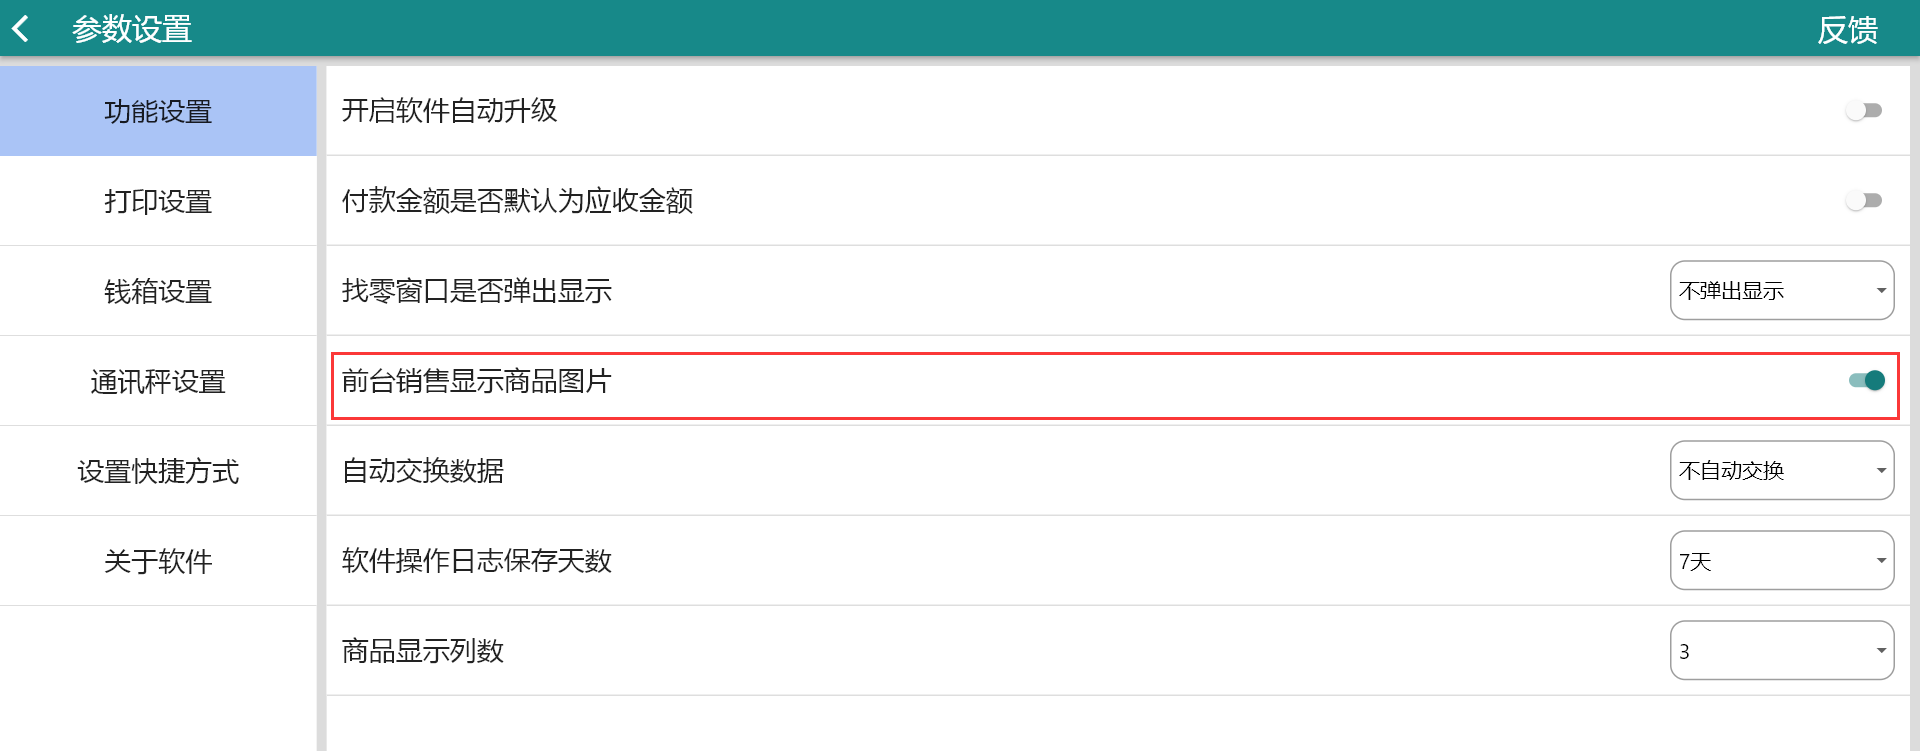
Task: Click the 参数设置 page title
Action: pos(132,29)
